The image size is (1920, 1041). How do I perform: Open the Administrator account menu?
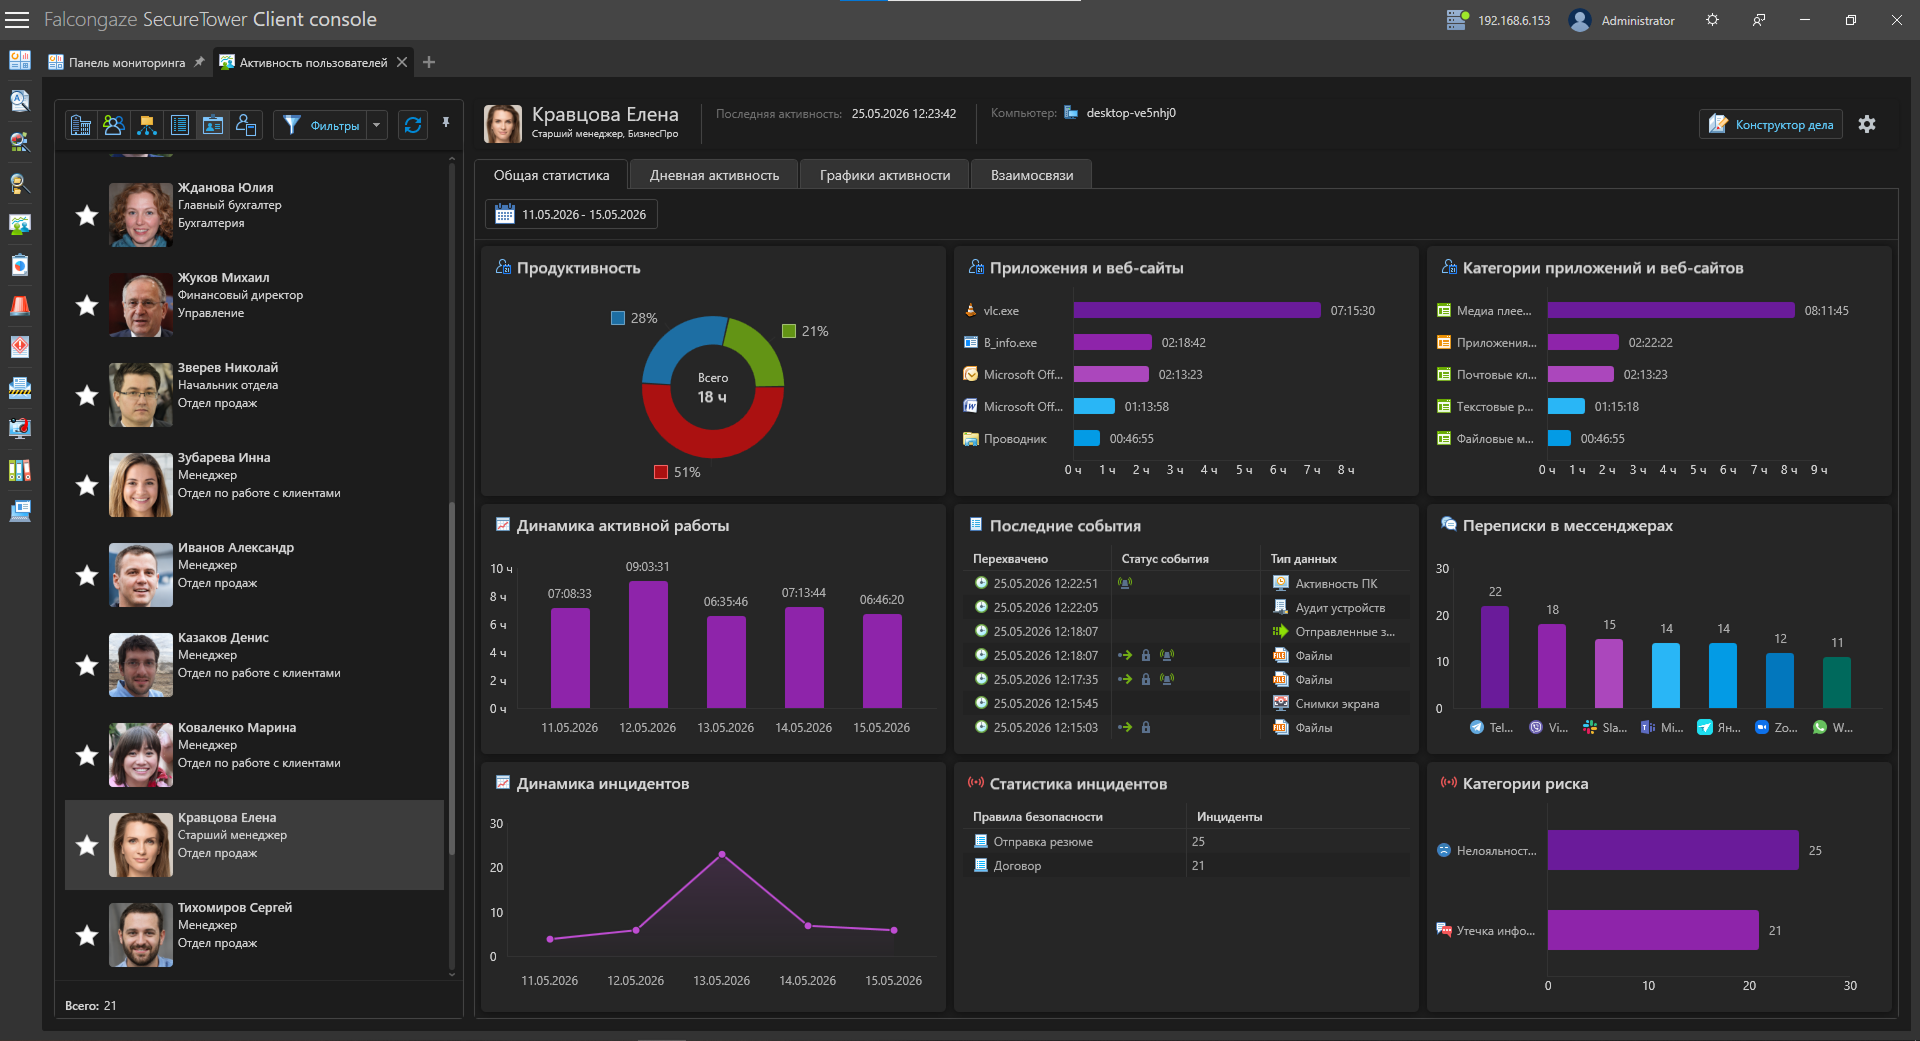coord(1623,20)
